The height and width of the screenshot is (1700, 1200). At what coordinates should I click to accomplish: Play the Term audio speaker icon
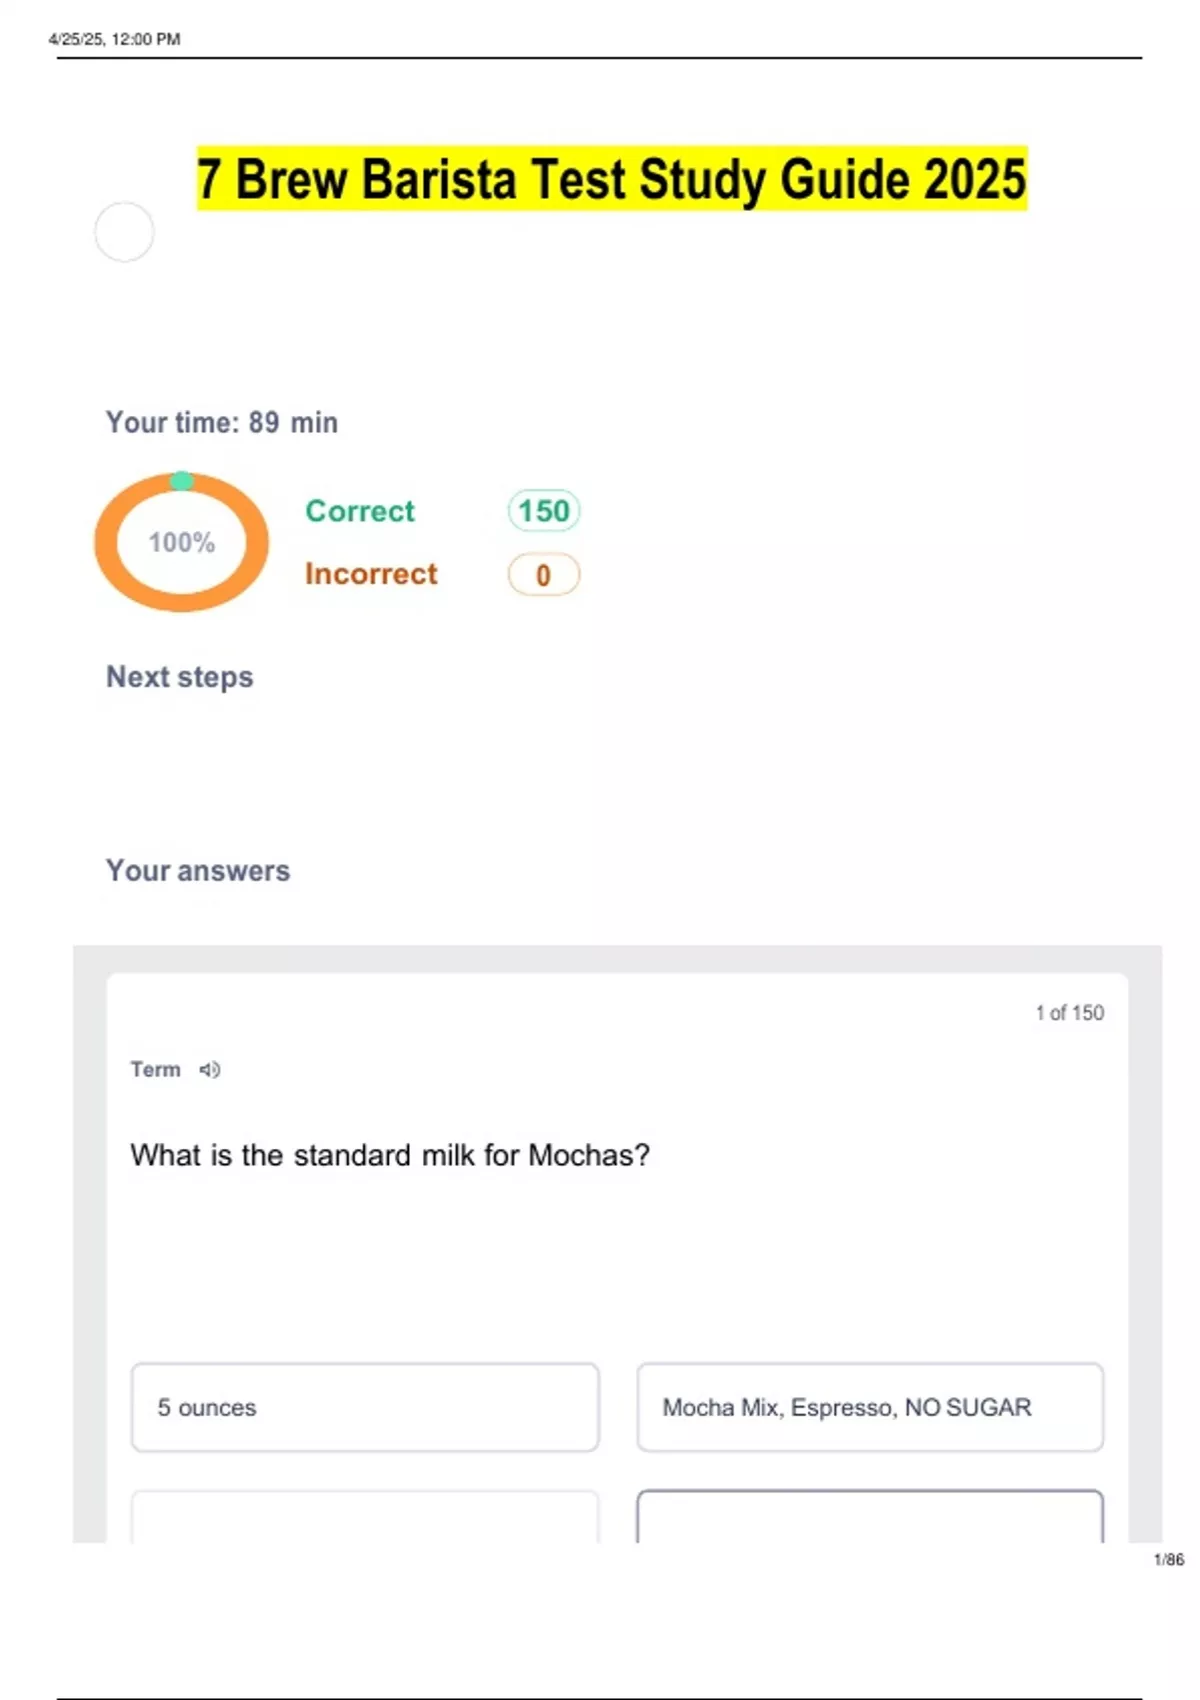coord(209,1070)
